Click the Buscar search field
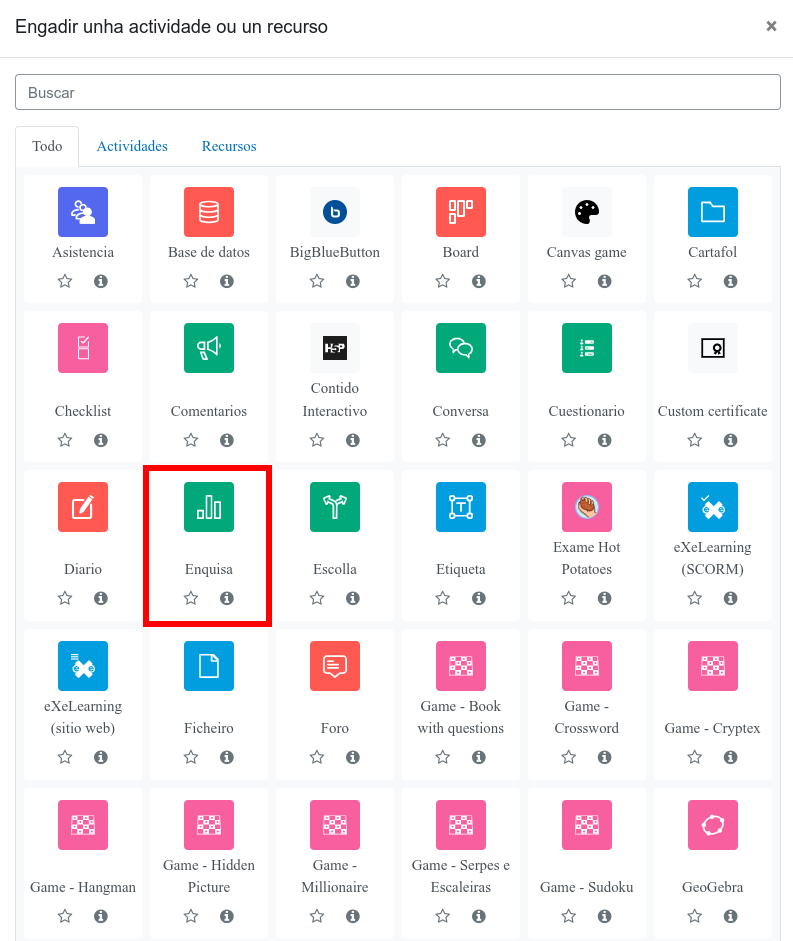The height and width of the screenshot is (941, 793). (x=397, y=92)
